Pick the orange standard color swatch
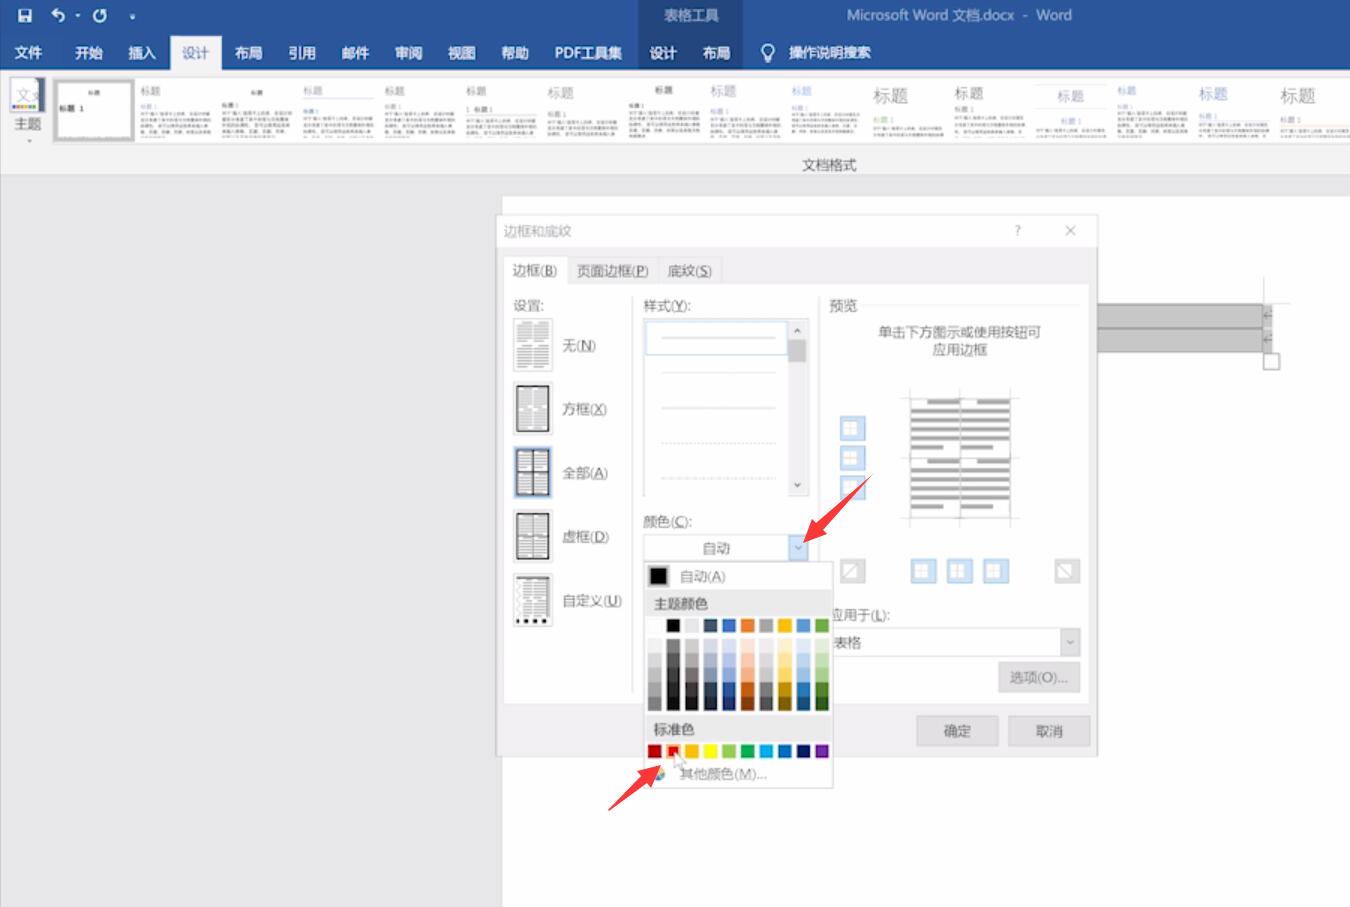Image resolution: width=1350 pixels, height=907 pixels. click(692, 751)
